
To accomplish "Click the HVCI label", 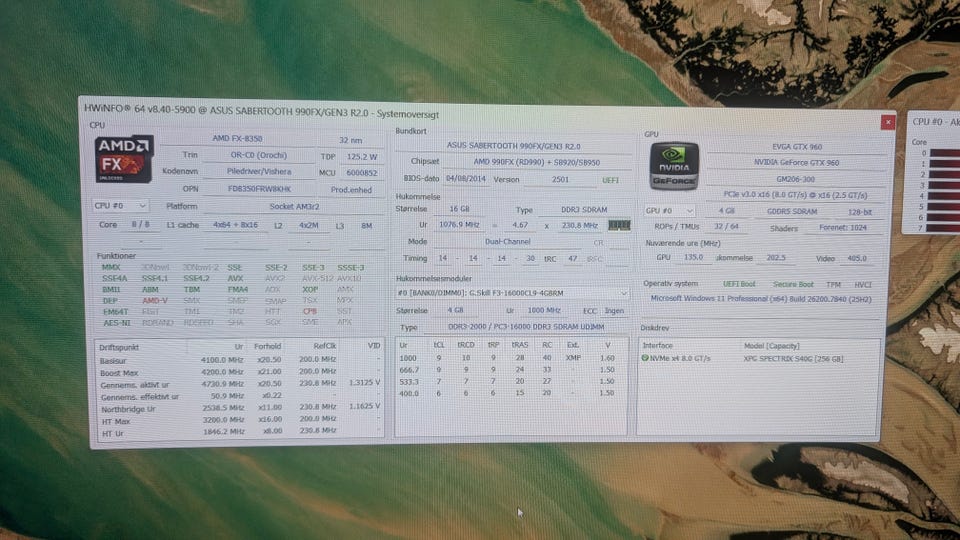I will [x=863, y=285].
